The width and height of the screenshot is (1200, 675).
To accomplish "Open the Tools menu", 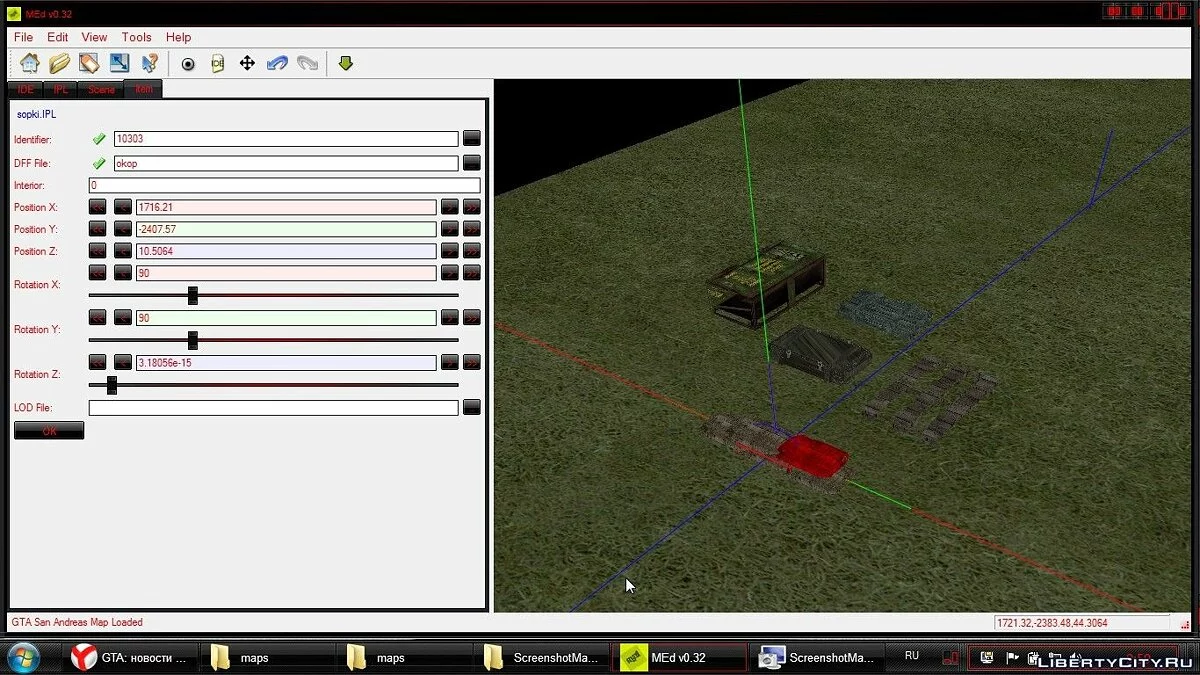I will 137,37.
